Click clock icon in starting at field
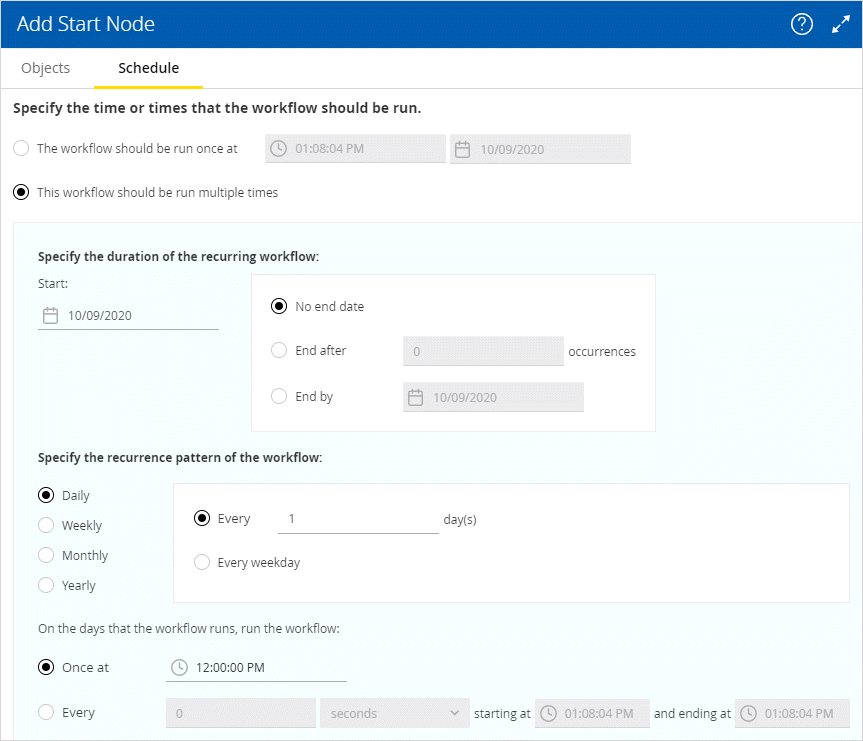Viewport: 863px width, 741px height. (x=548, y=713)
